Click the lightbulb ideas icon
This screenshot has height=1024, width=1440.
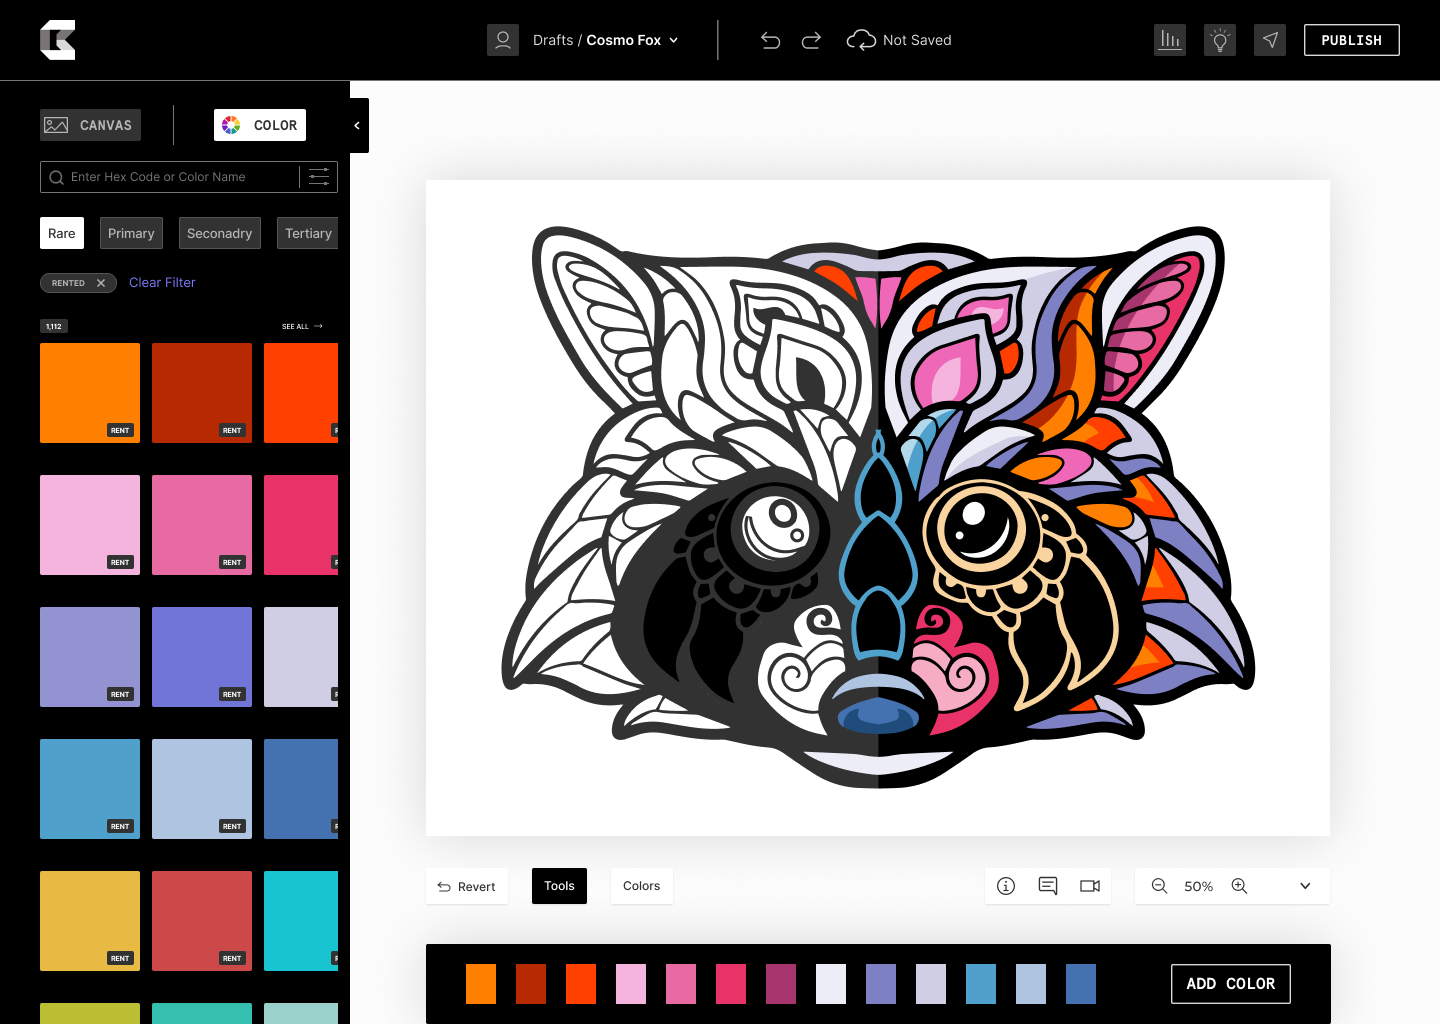pos(1219,40)
